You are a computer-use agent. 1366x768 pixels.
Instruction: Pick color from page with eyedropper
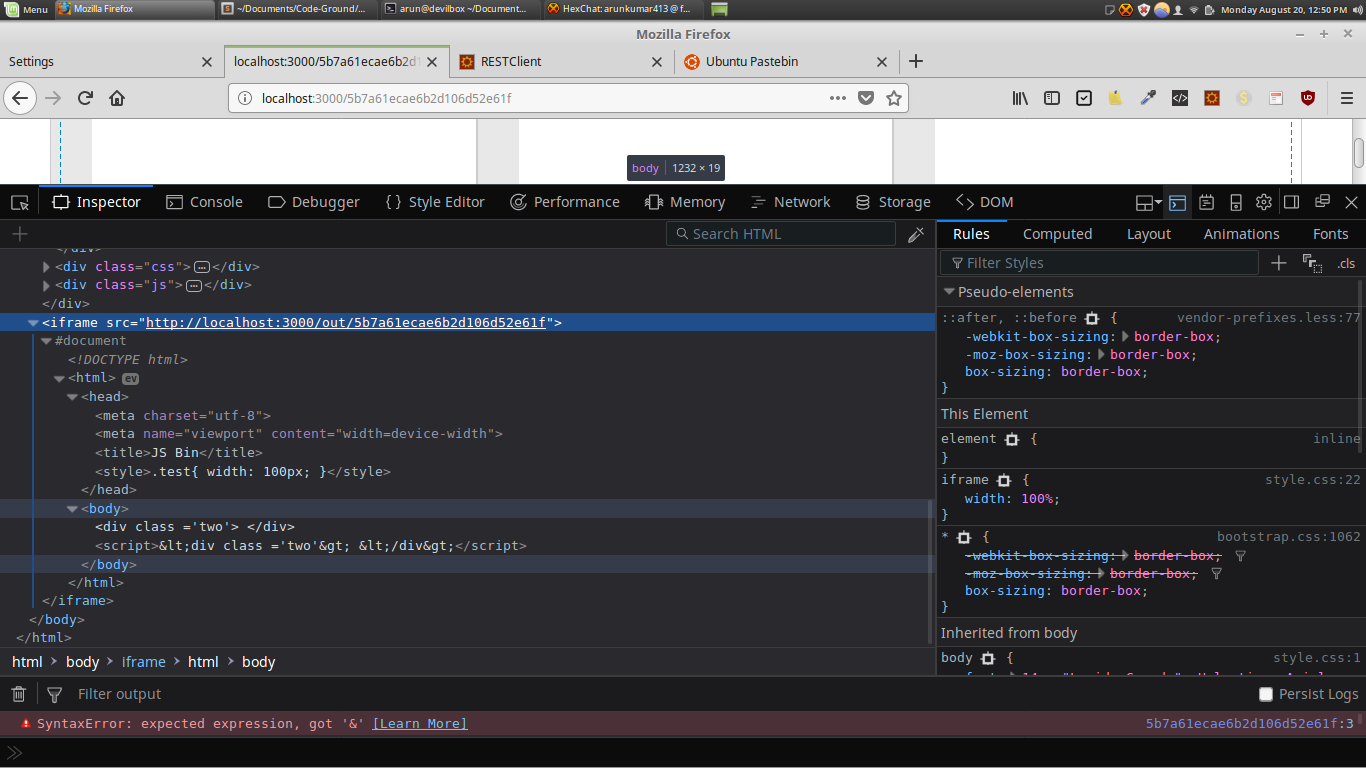click(x=916, y=234)
